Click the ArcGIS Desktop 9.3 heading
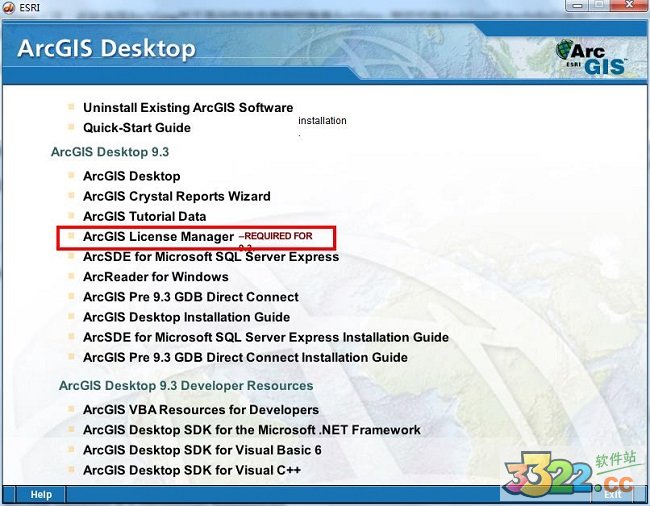 (110, 152)
